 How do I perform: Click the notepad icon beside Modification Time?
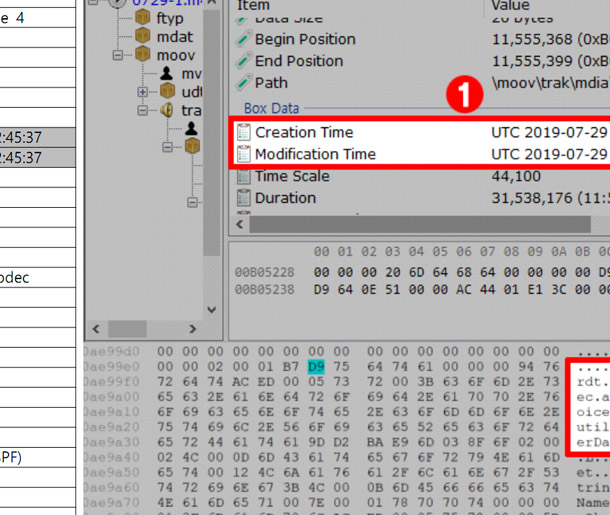pyautogui.click(x=243, y=154)
